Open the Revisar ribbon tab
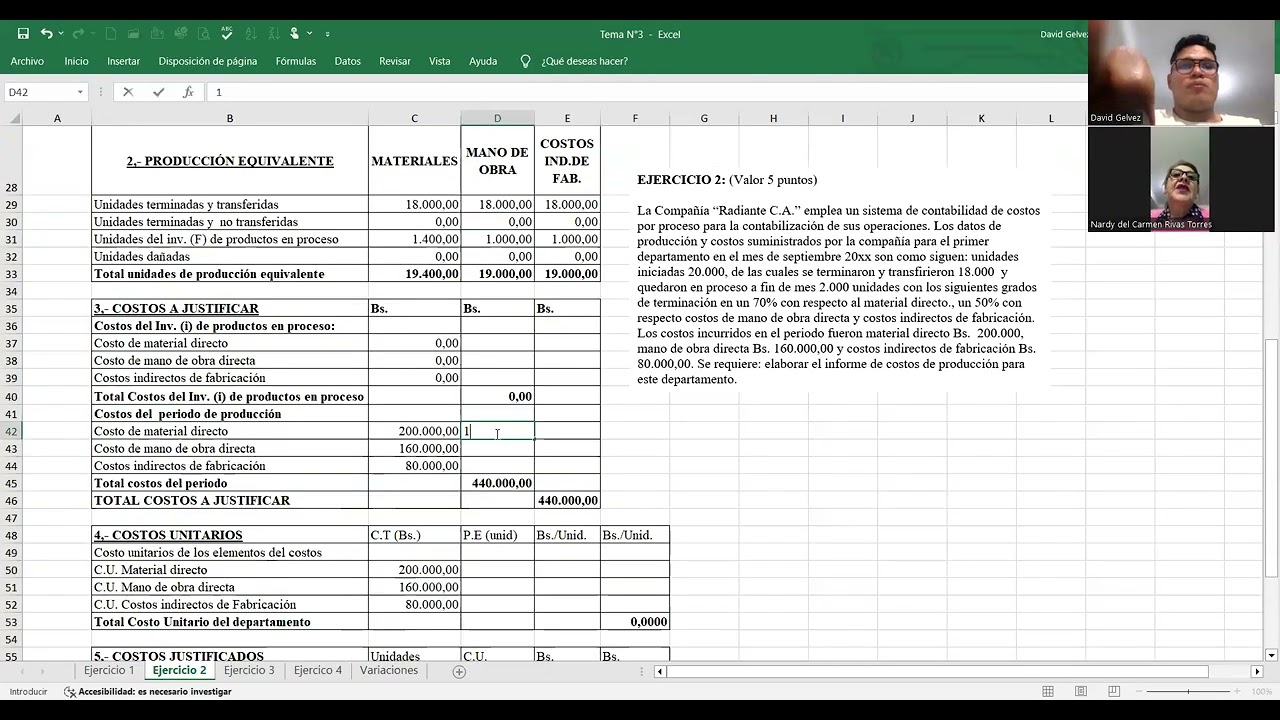The width and height of the screenshot is (1280, 720). click(x=395, y=61)
